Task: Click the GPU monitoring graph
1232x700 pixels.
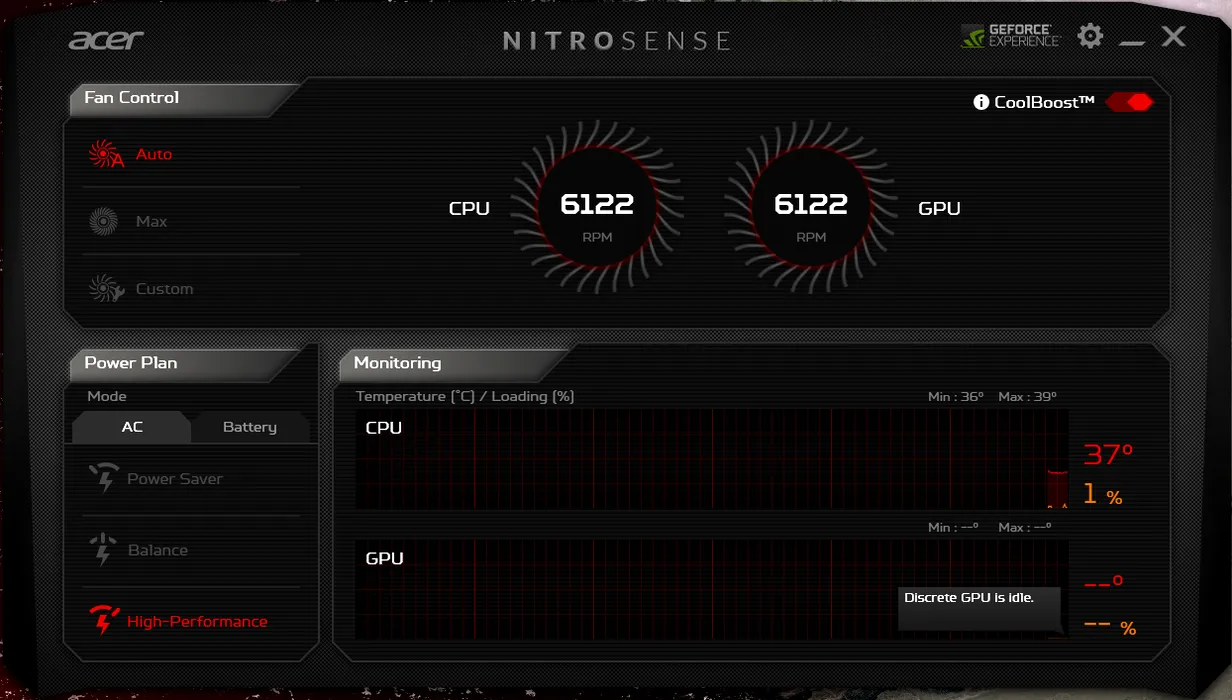Action: tap(712, 589)
